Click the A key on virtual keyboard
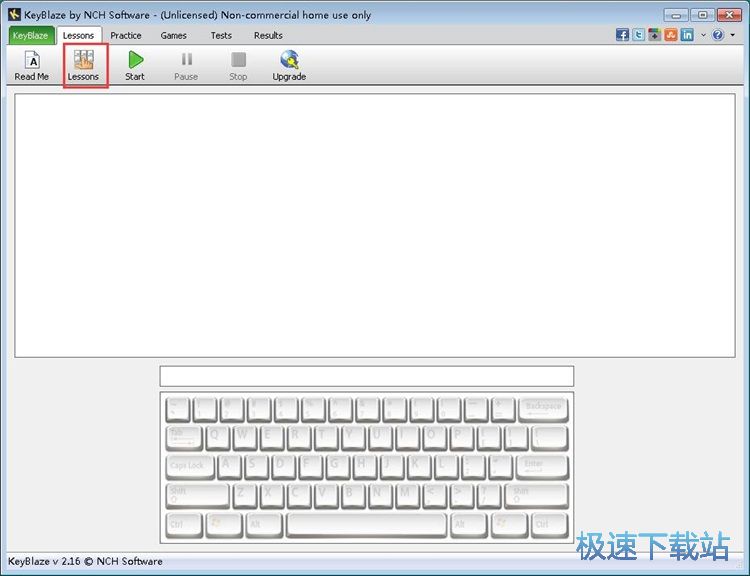 (x=230, y=468)
